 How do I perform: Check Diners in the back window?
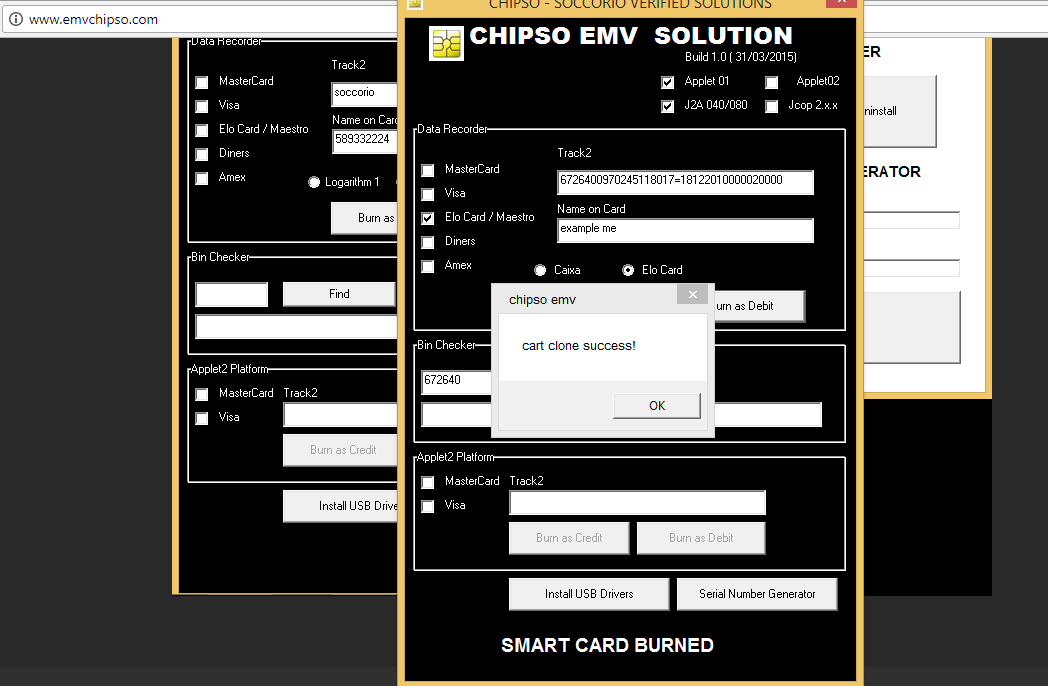point(202,154)
